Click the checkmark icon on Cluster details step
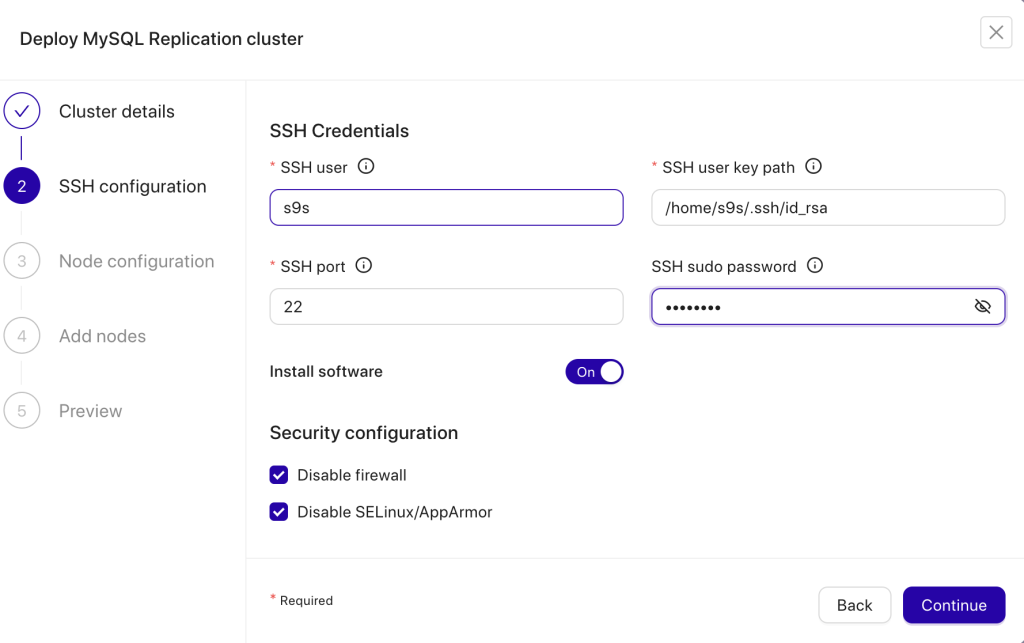Viewport: 1024px width, 643px height. point(22,111)
